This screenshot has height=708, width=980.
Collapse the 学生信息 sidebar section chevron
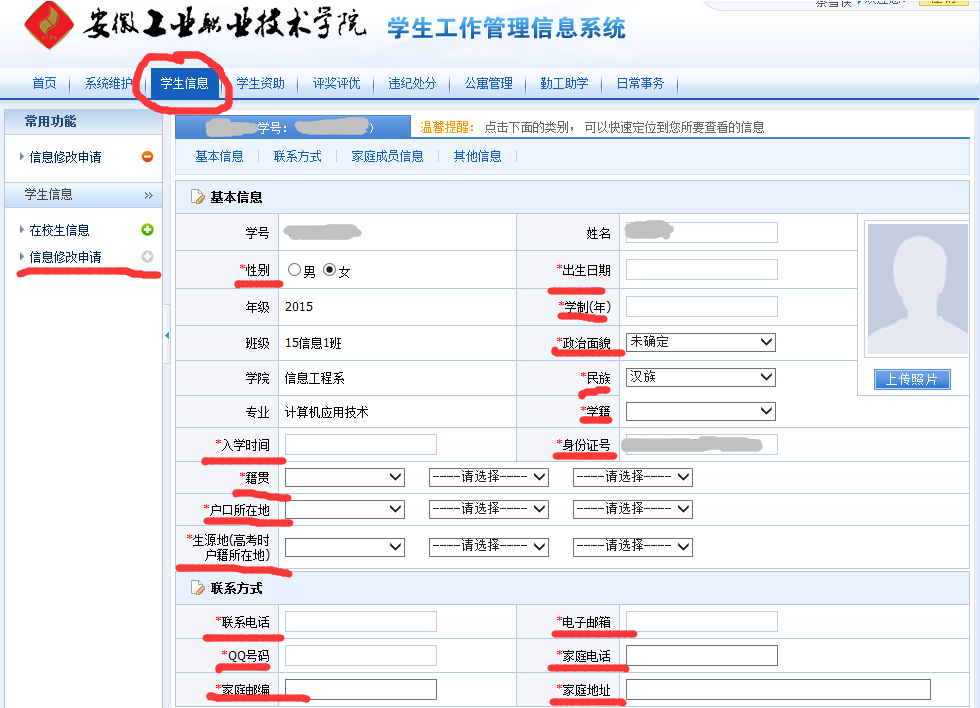[x=148, y=195]
